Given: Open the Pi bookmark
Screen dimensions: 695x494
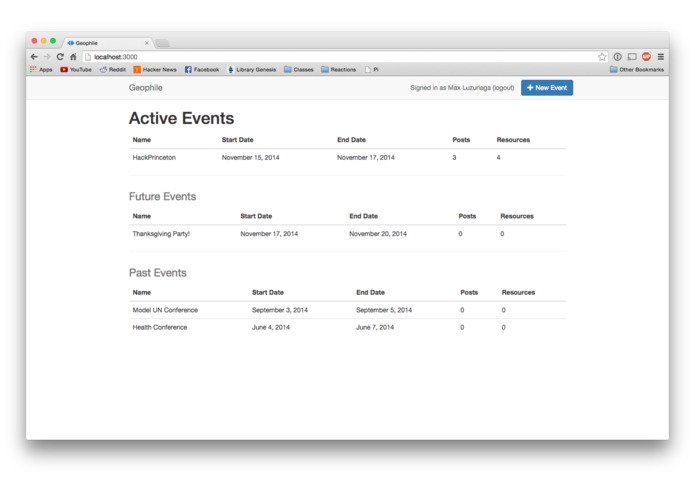Looking at the screenshot, I should click(371, 70).
